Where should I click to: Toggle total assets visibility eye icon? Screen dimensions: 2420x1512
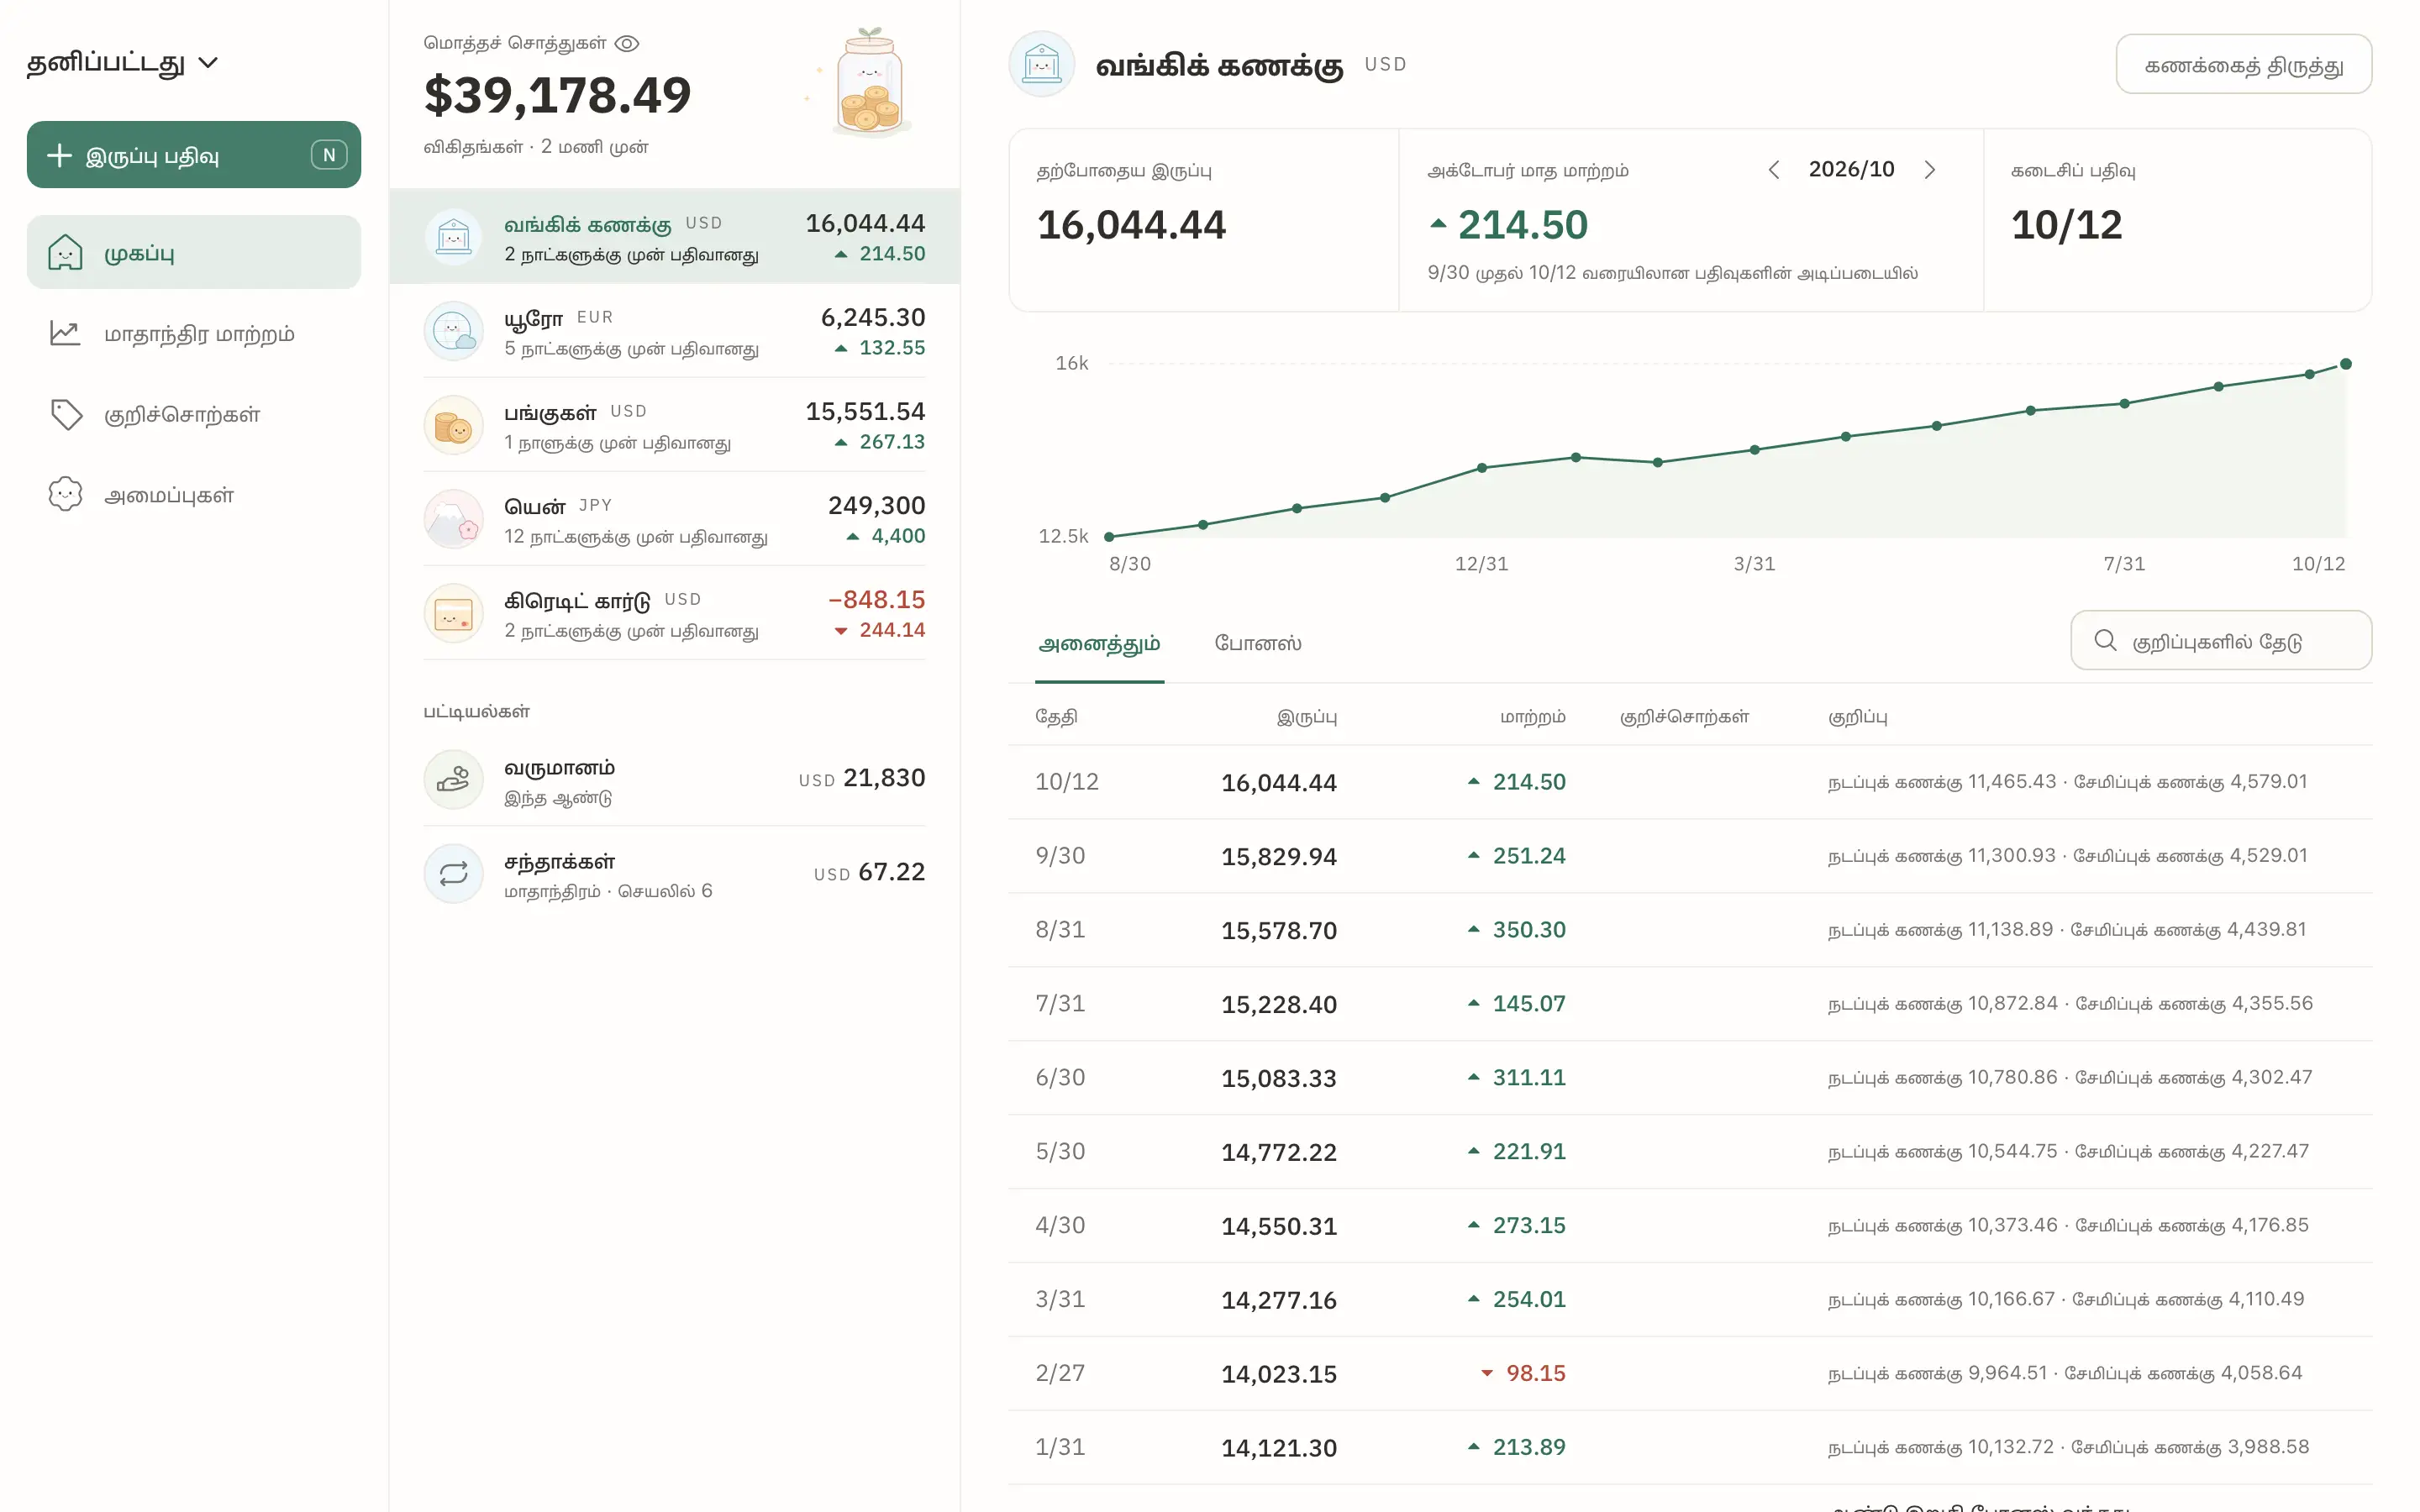627,43
